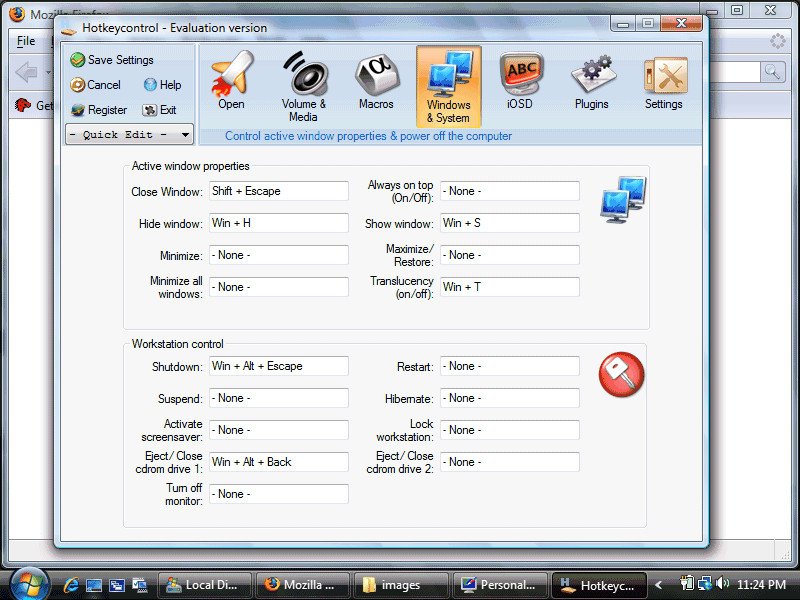Click the Cancel button
800x600 pixels.
(96, 85)
